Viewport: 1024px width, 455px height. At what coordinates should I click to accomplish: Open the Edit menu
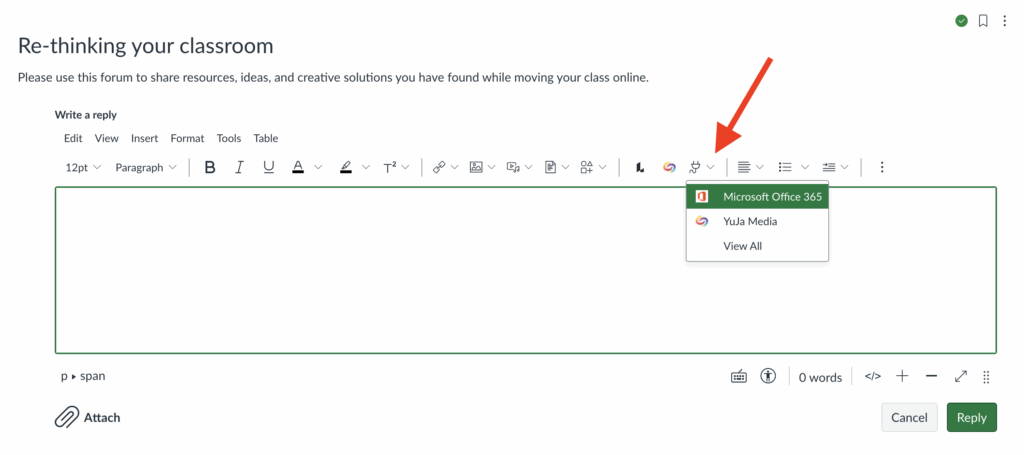click(x=73, y=138)
